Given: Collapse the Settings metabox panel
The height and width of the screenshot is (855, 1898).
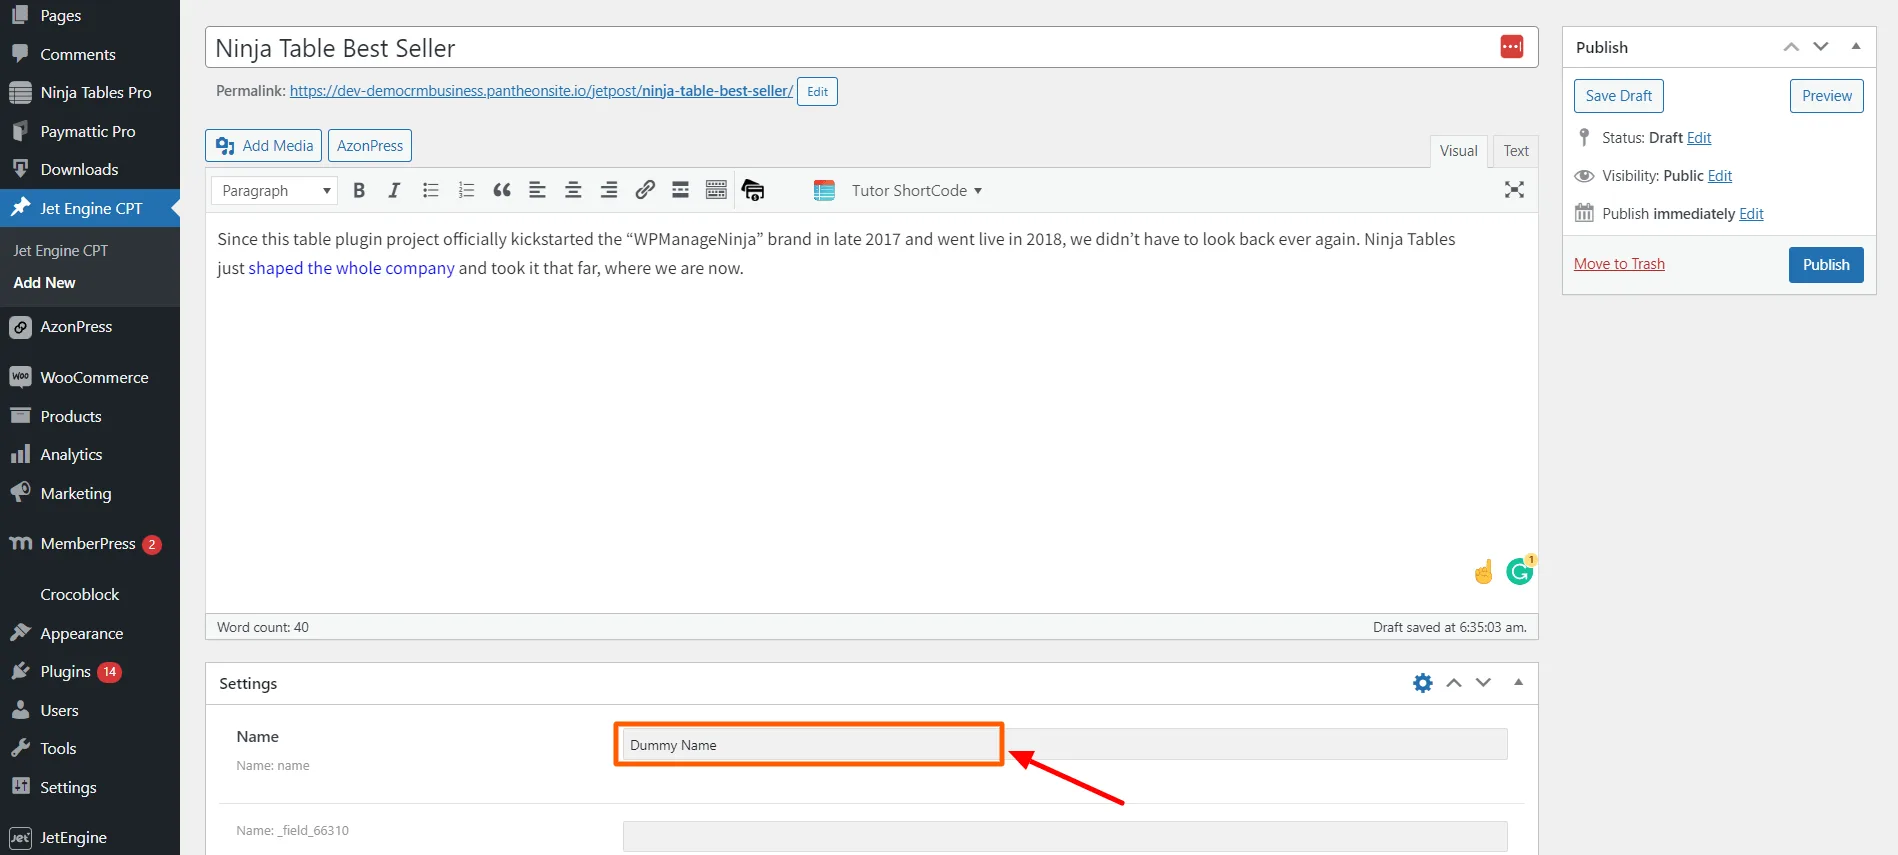Looking at the screenshot, I should pyautogui.click(x=1518, y=683).
